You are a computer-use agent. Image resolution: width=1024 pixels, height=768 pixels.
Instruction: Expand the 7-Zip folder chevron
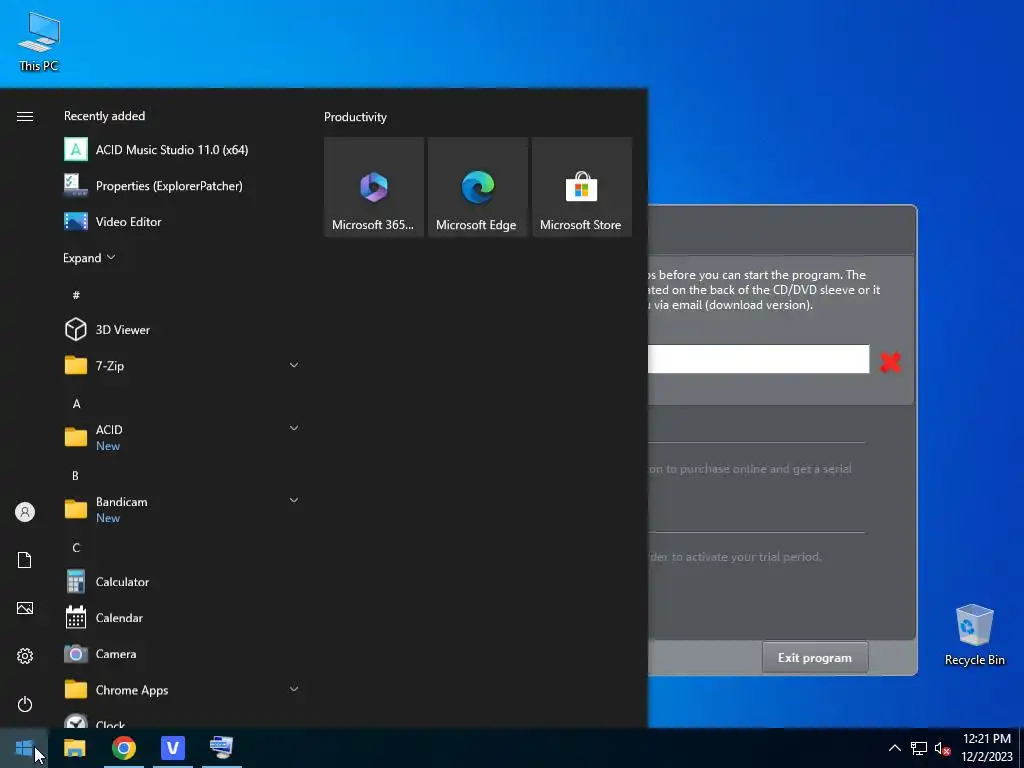[294, 365]
